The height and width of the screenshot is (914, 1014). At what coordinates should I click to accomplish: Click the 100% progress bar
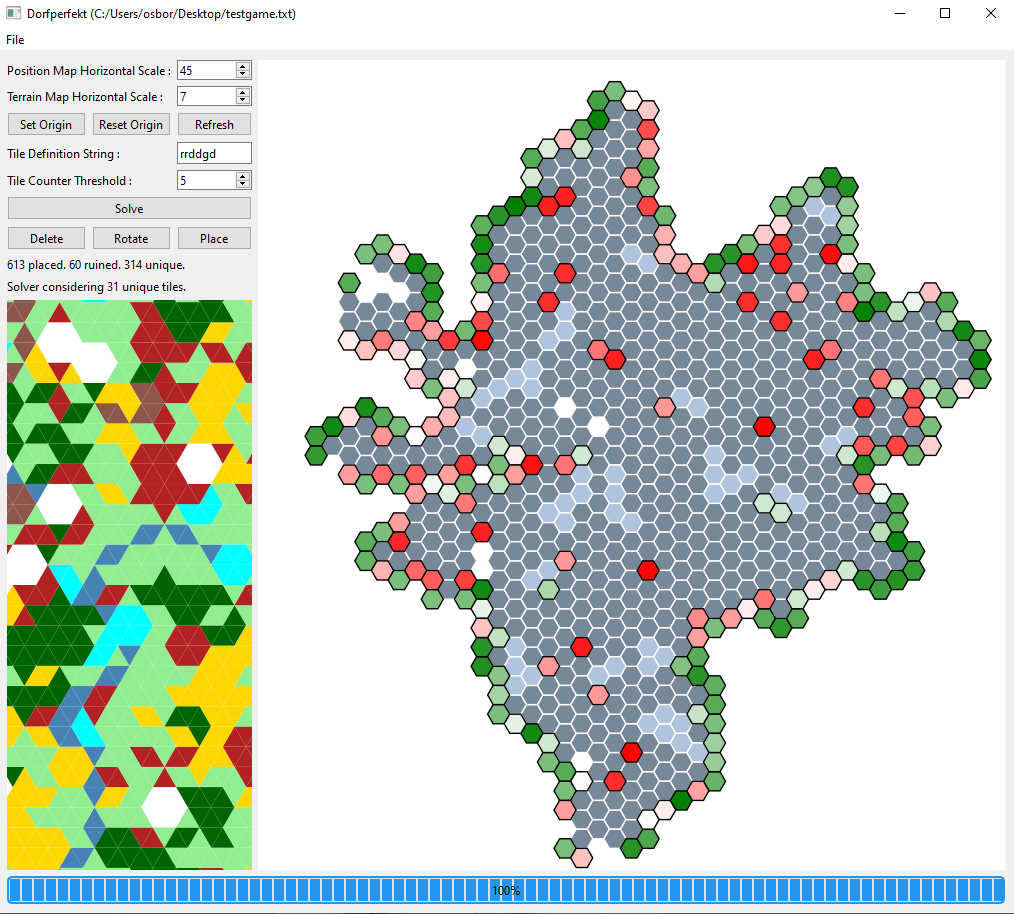pyautogui.click(x=506, y=890)
